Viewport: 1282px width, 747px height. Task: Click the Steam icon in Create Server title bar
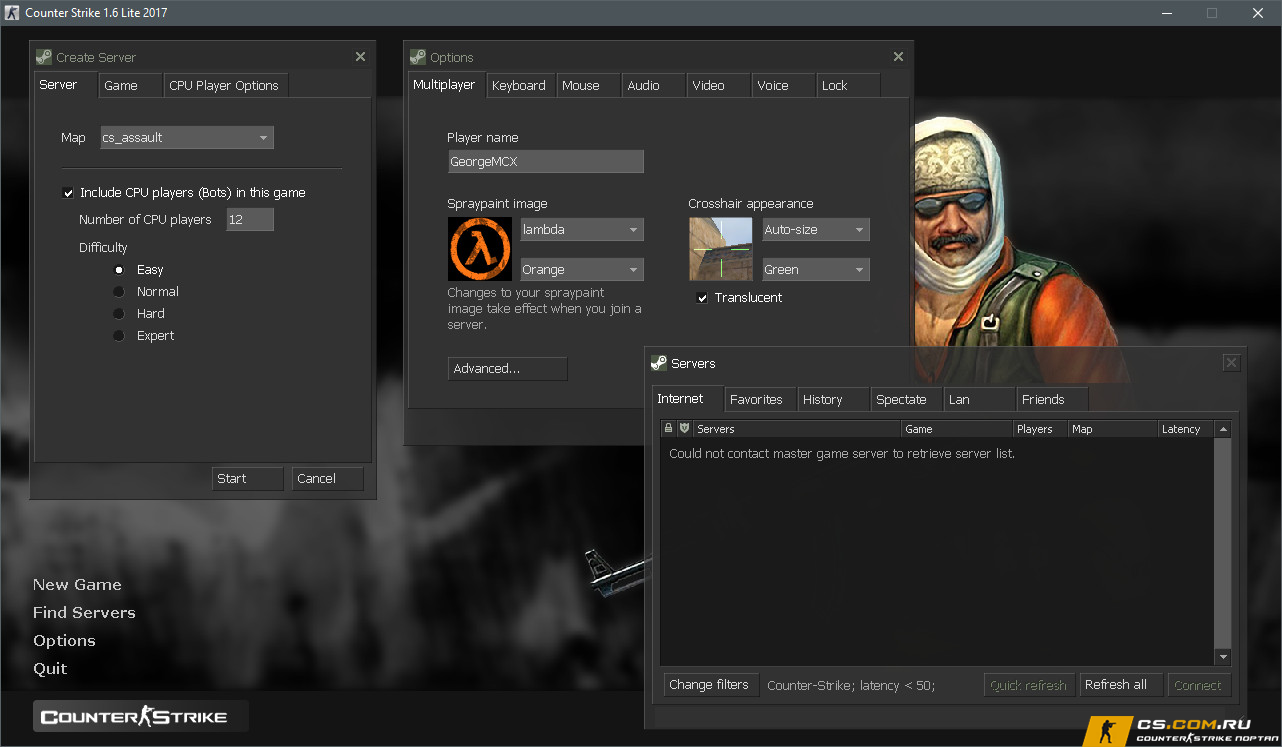(43, 57)
